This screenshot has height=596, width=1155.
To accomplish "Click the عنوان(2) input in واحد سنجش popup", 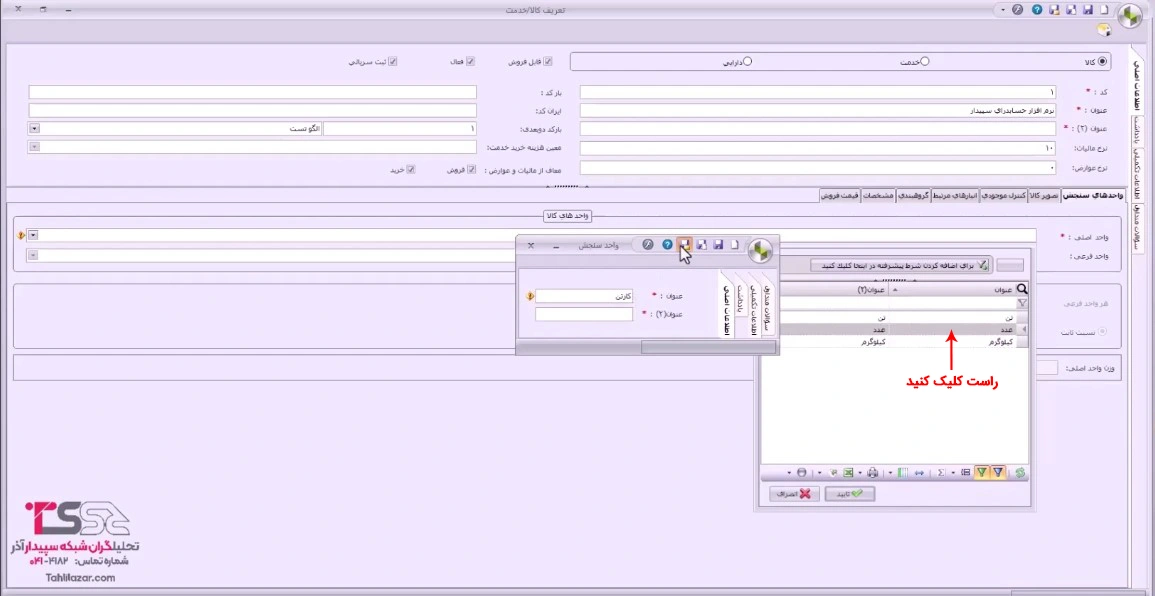I will coord(584,314).
